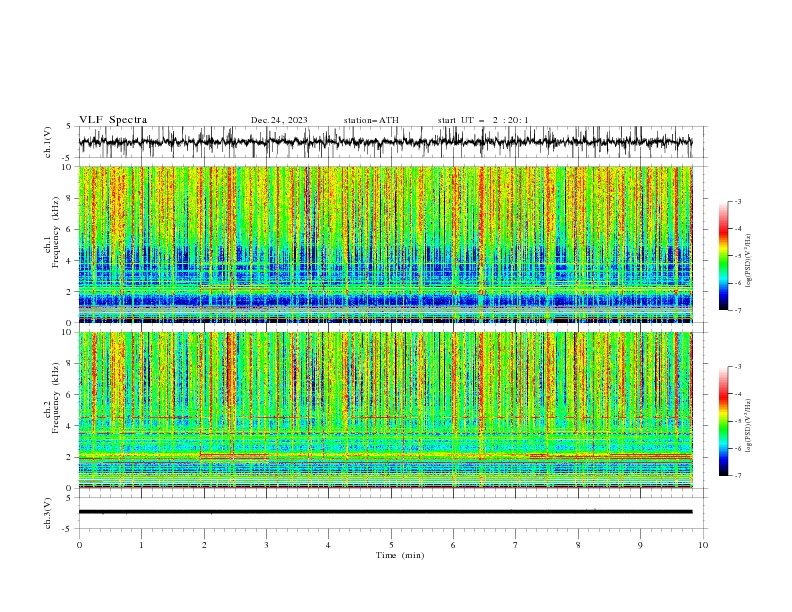
Task: Click x-axis tick label "1"
Action: 141,545
